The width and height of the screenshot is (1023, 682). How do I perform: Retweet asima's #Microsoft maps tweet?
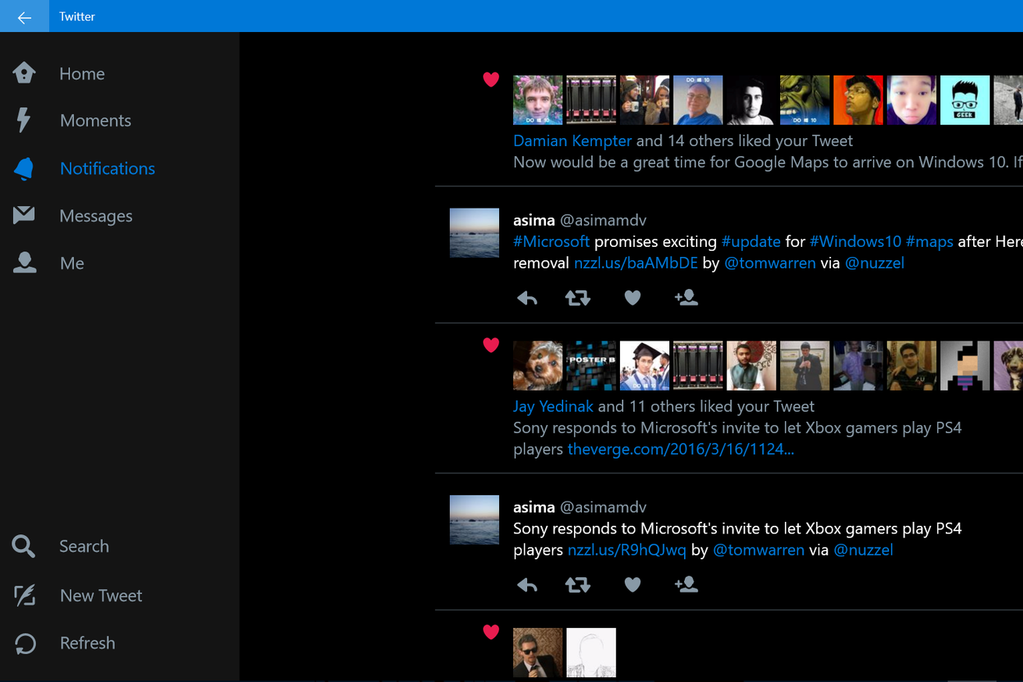click(578, 298)
